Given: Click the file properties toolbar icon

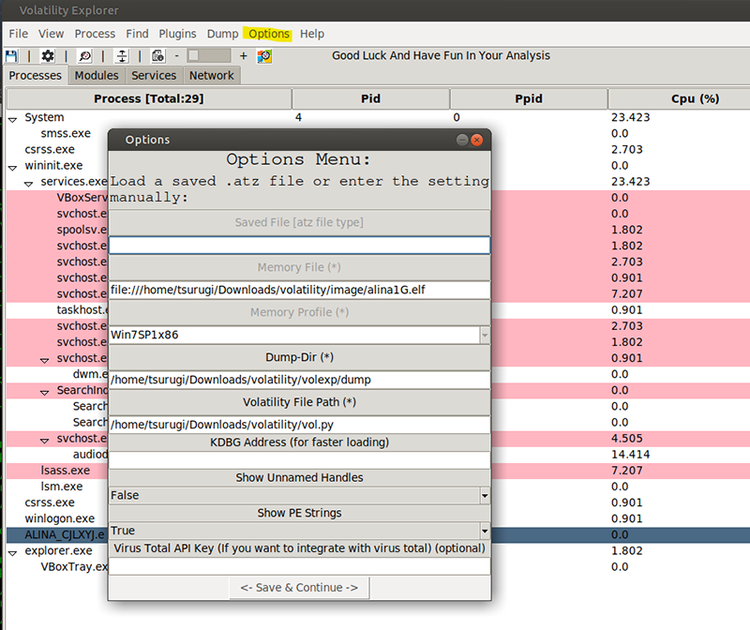Looking at the screenshot, I should (158, 56).
